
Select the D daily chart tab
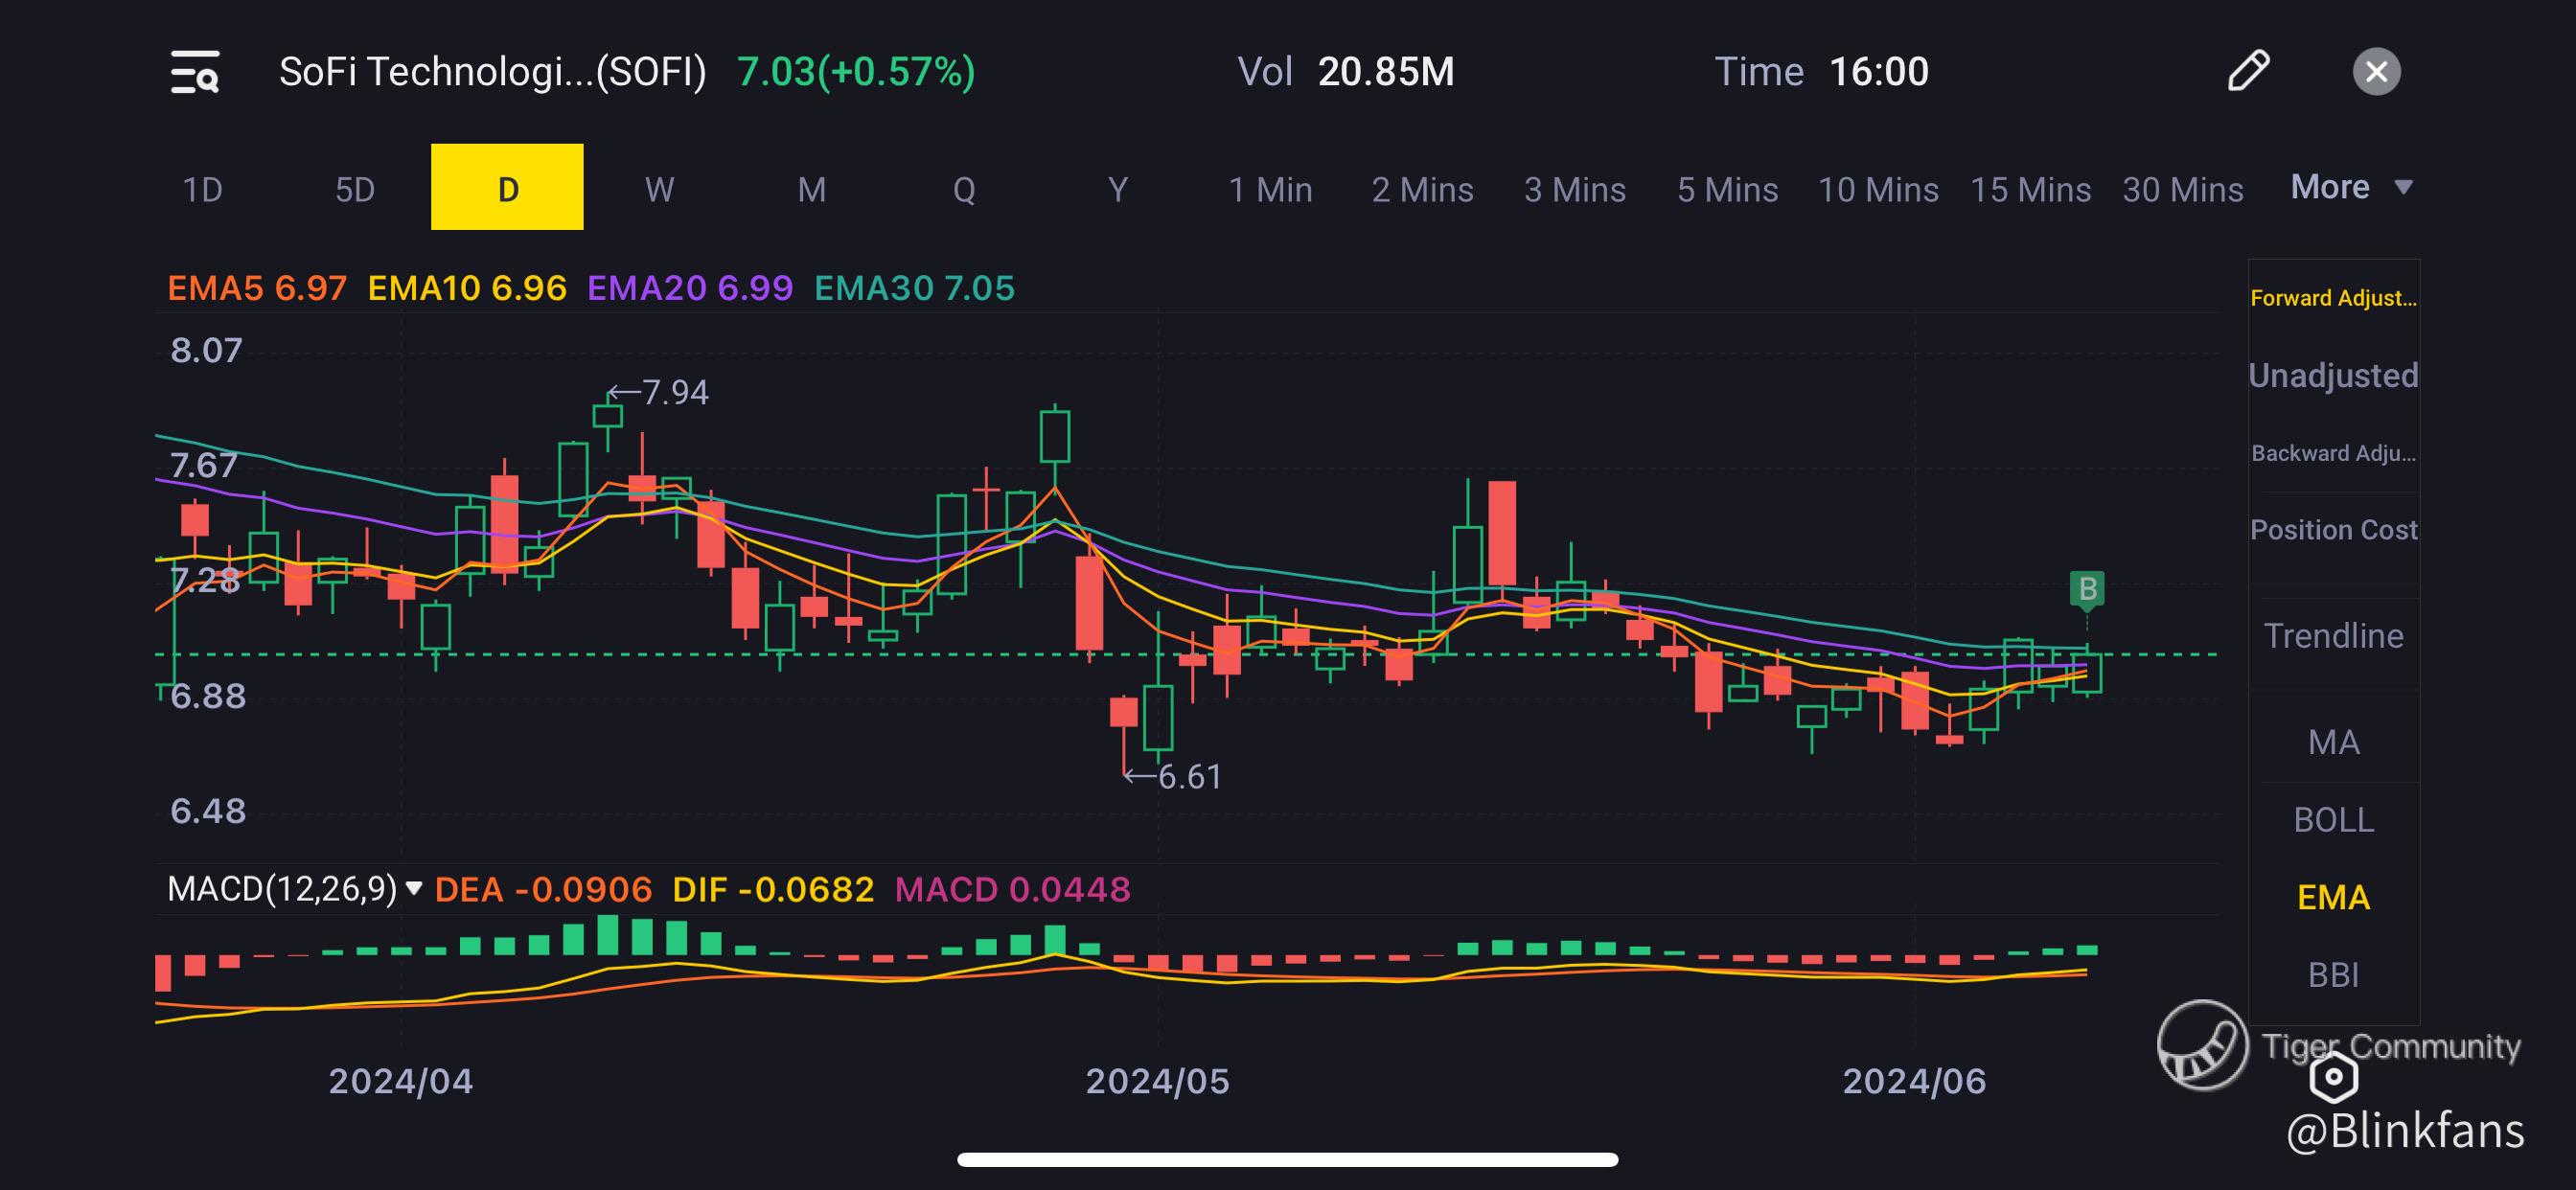(507, 187)
